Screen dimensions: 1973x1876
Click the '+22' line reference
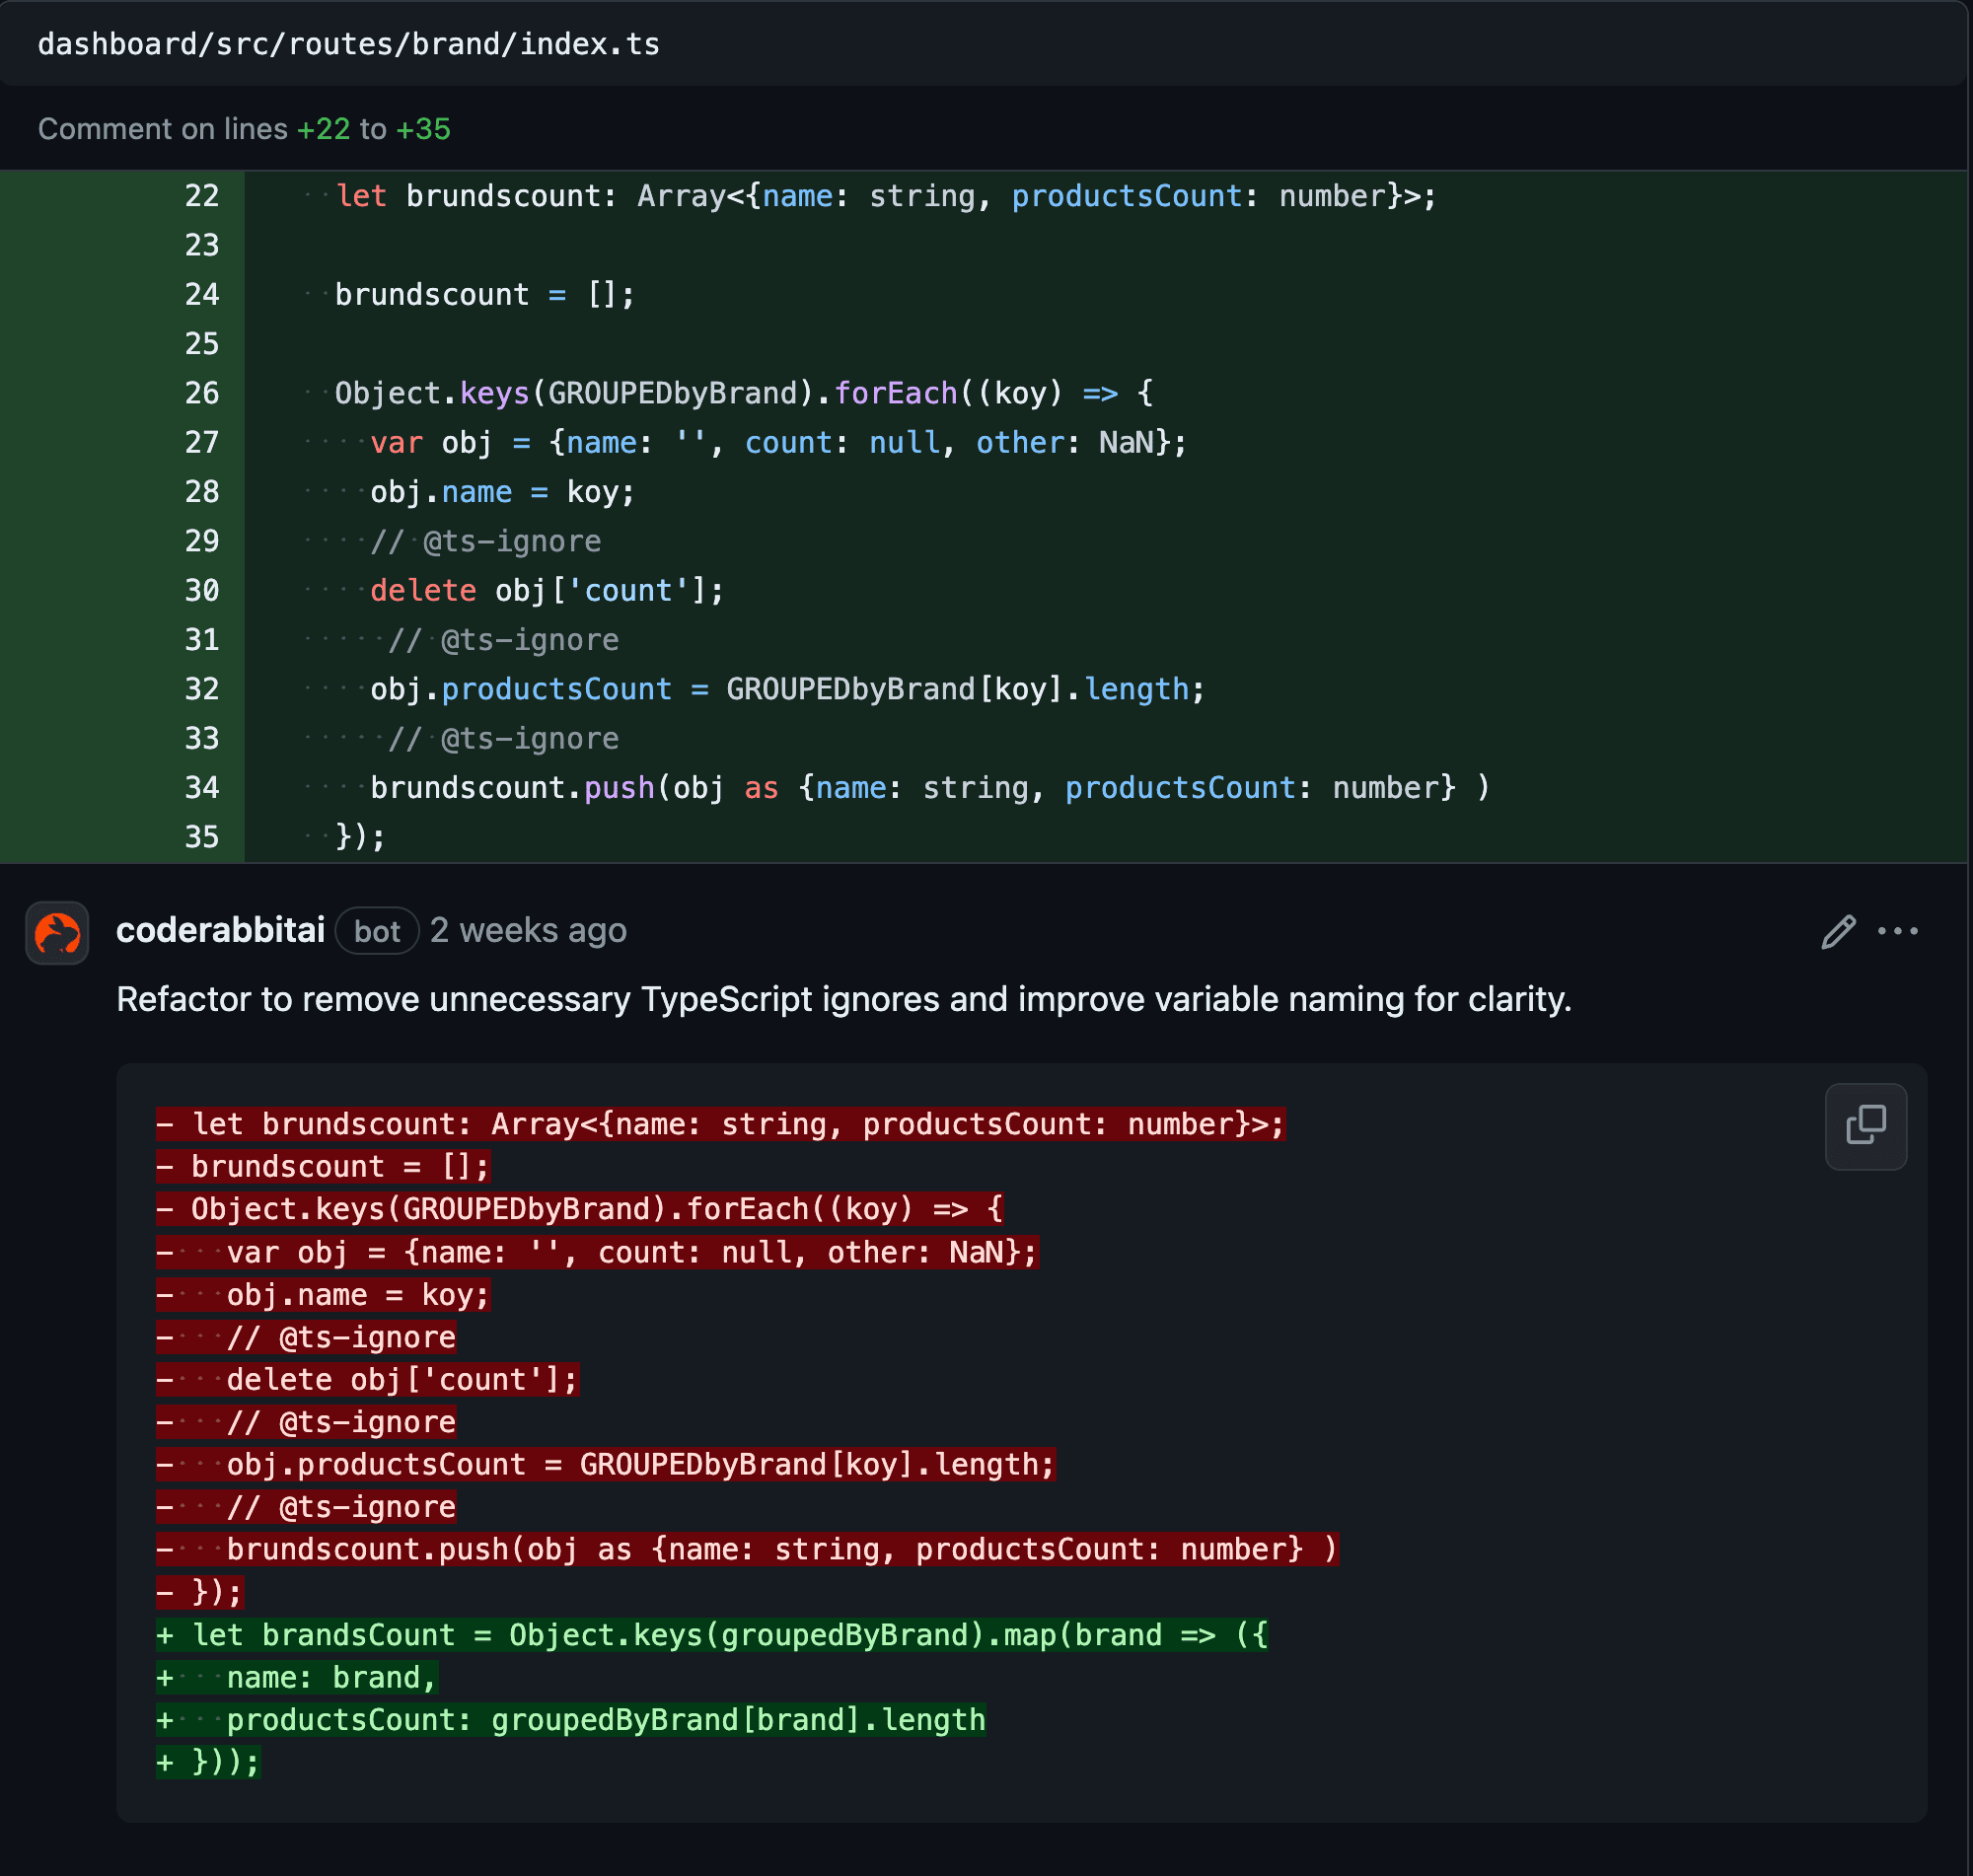pos(323,129)
